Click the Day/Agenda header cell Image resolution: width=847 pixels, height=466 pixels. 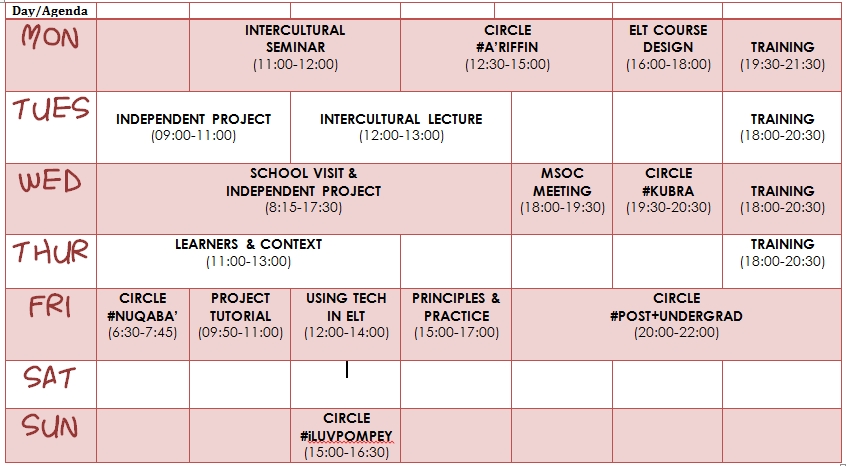pos(51,11)
